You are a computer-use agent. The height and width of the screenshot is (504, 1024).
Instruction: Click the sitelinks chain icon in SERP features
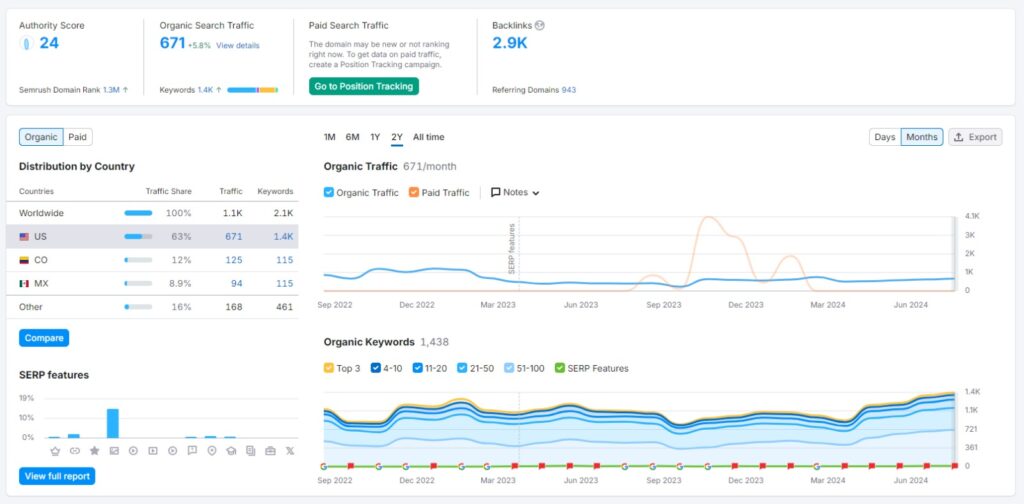[x=75, y=450]
